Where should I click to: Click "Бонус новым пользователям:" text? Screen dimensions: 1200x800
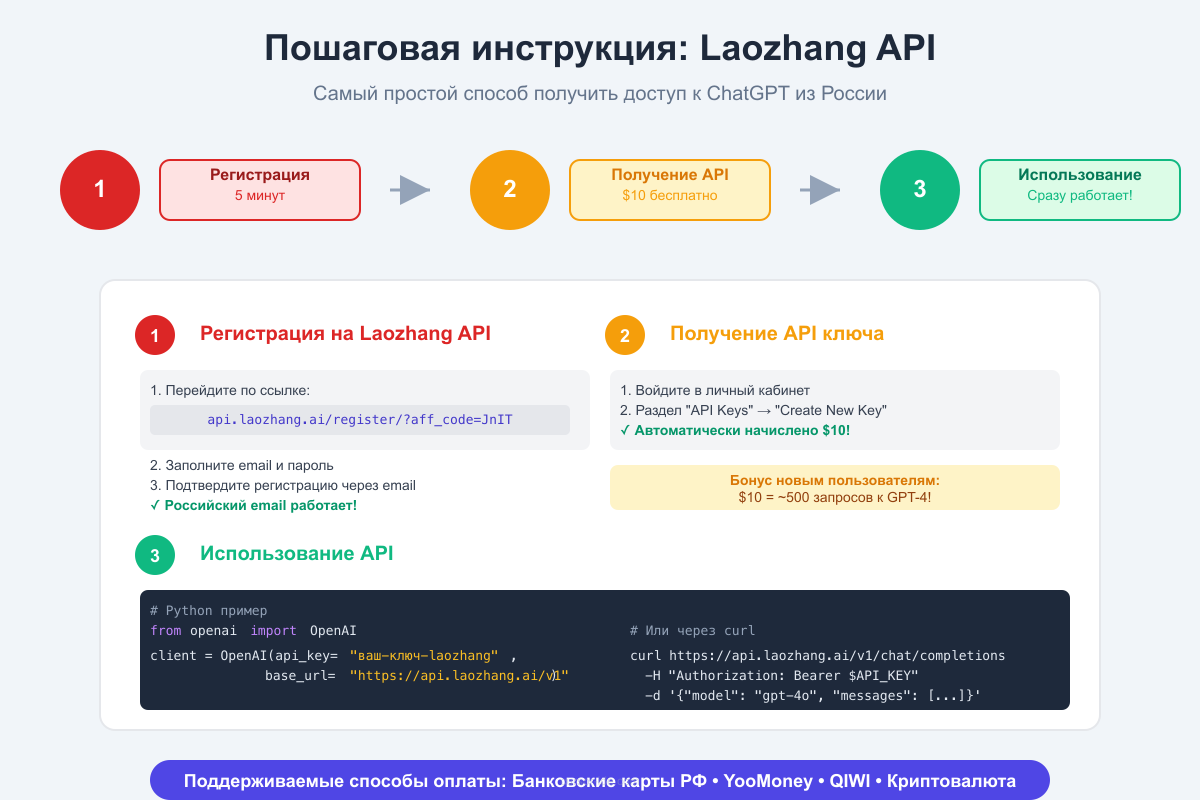tap(835, 481)
